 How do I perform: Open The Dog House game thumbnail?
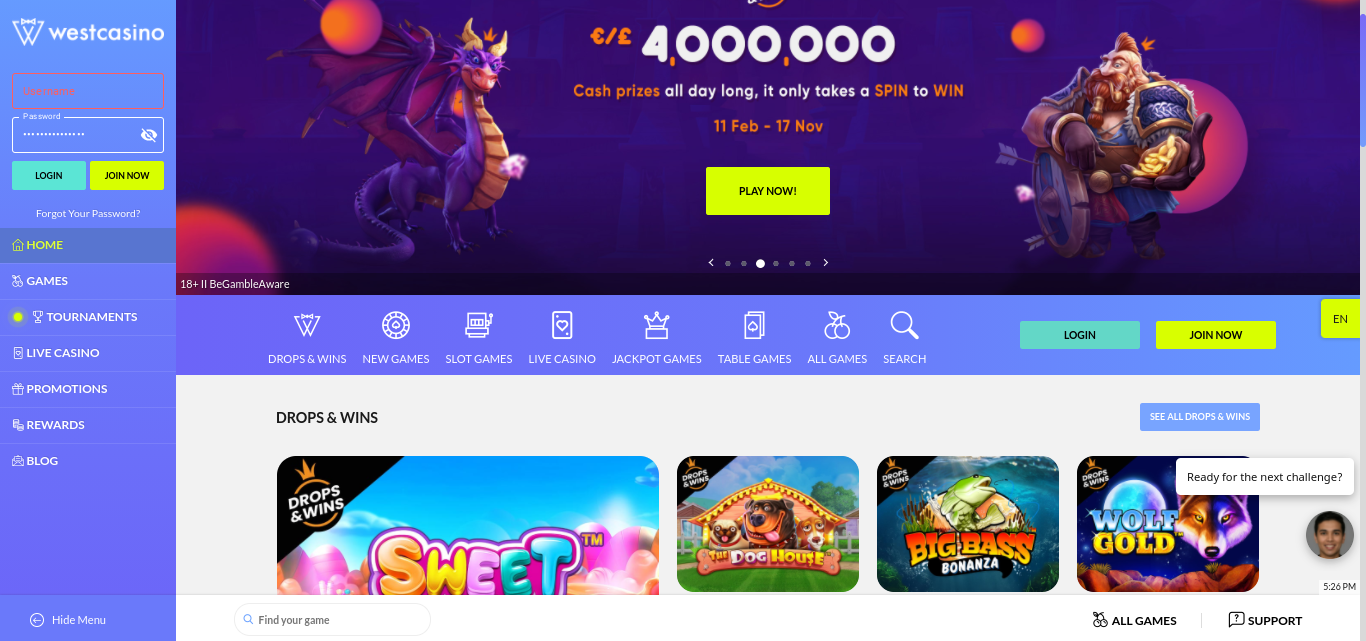point(768,524)
